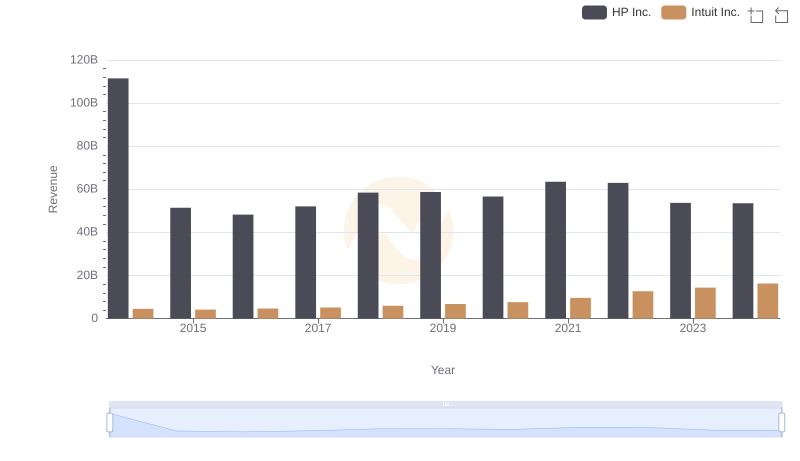The image size is (800, 461).
Task: Click the last Intuit Inc. bar for 2024
Action: click(x=768, y=301)
